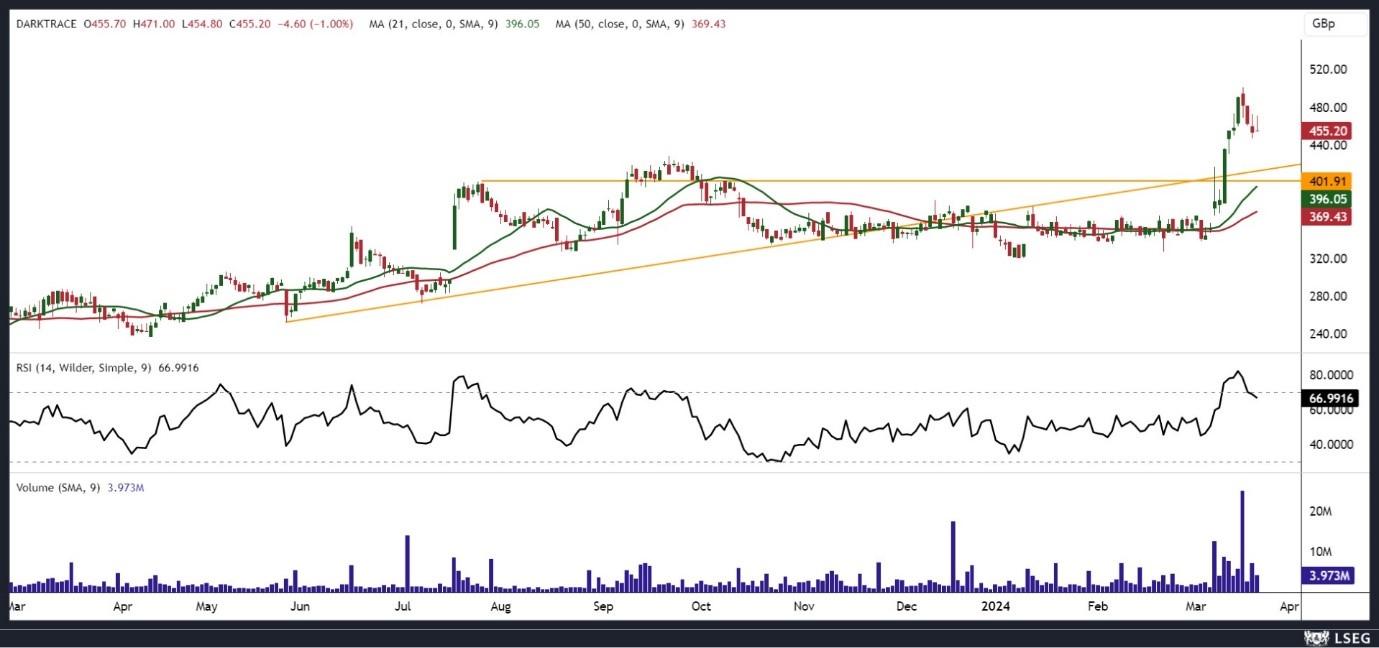Open the Volume (SMA, 9) legend
The width and height of the screenshot is (1379, 648).
58,488
